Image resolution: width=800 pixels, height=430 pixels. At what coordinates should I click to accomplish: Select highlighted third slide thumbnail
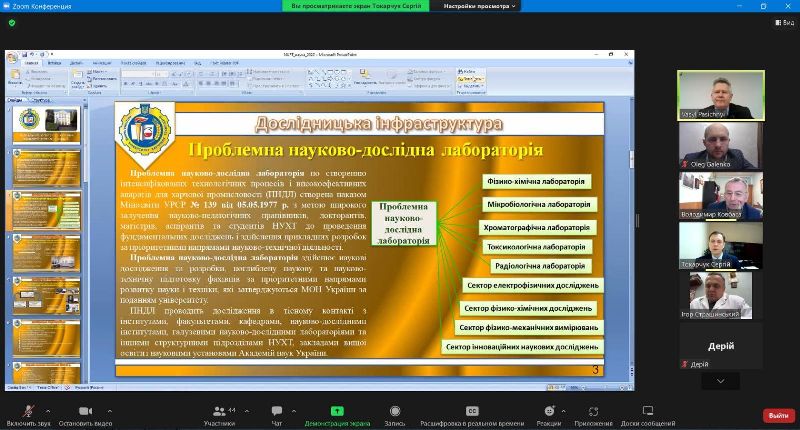click(46, 210)
